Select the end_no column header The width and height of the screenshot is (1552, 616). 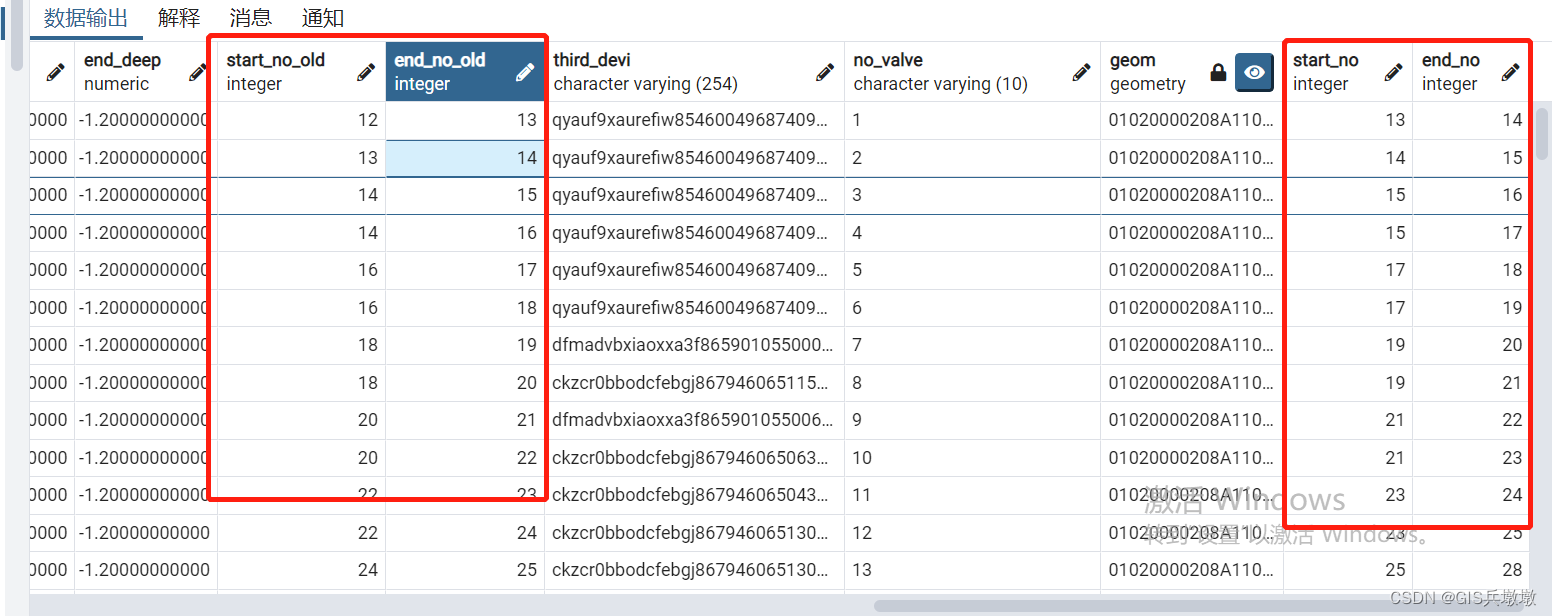point(1450,60)
